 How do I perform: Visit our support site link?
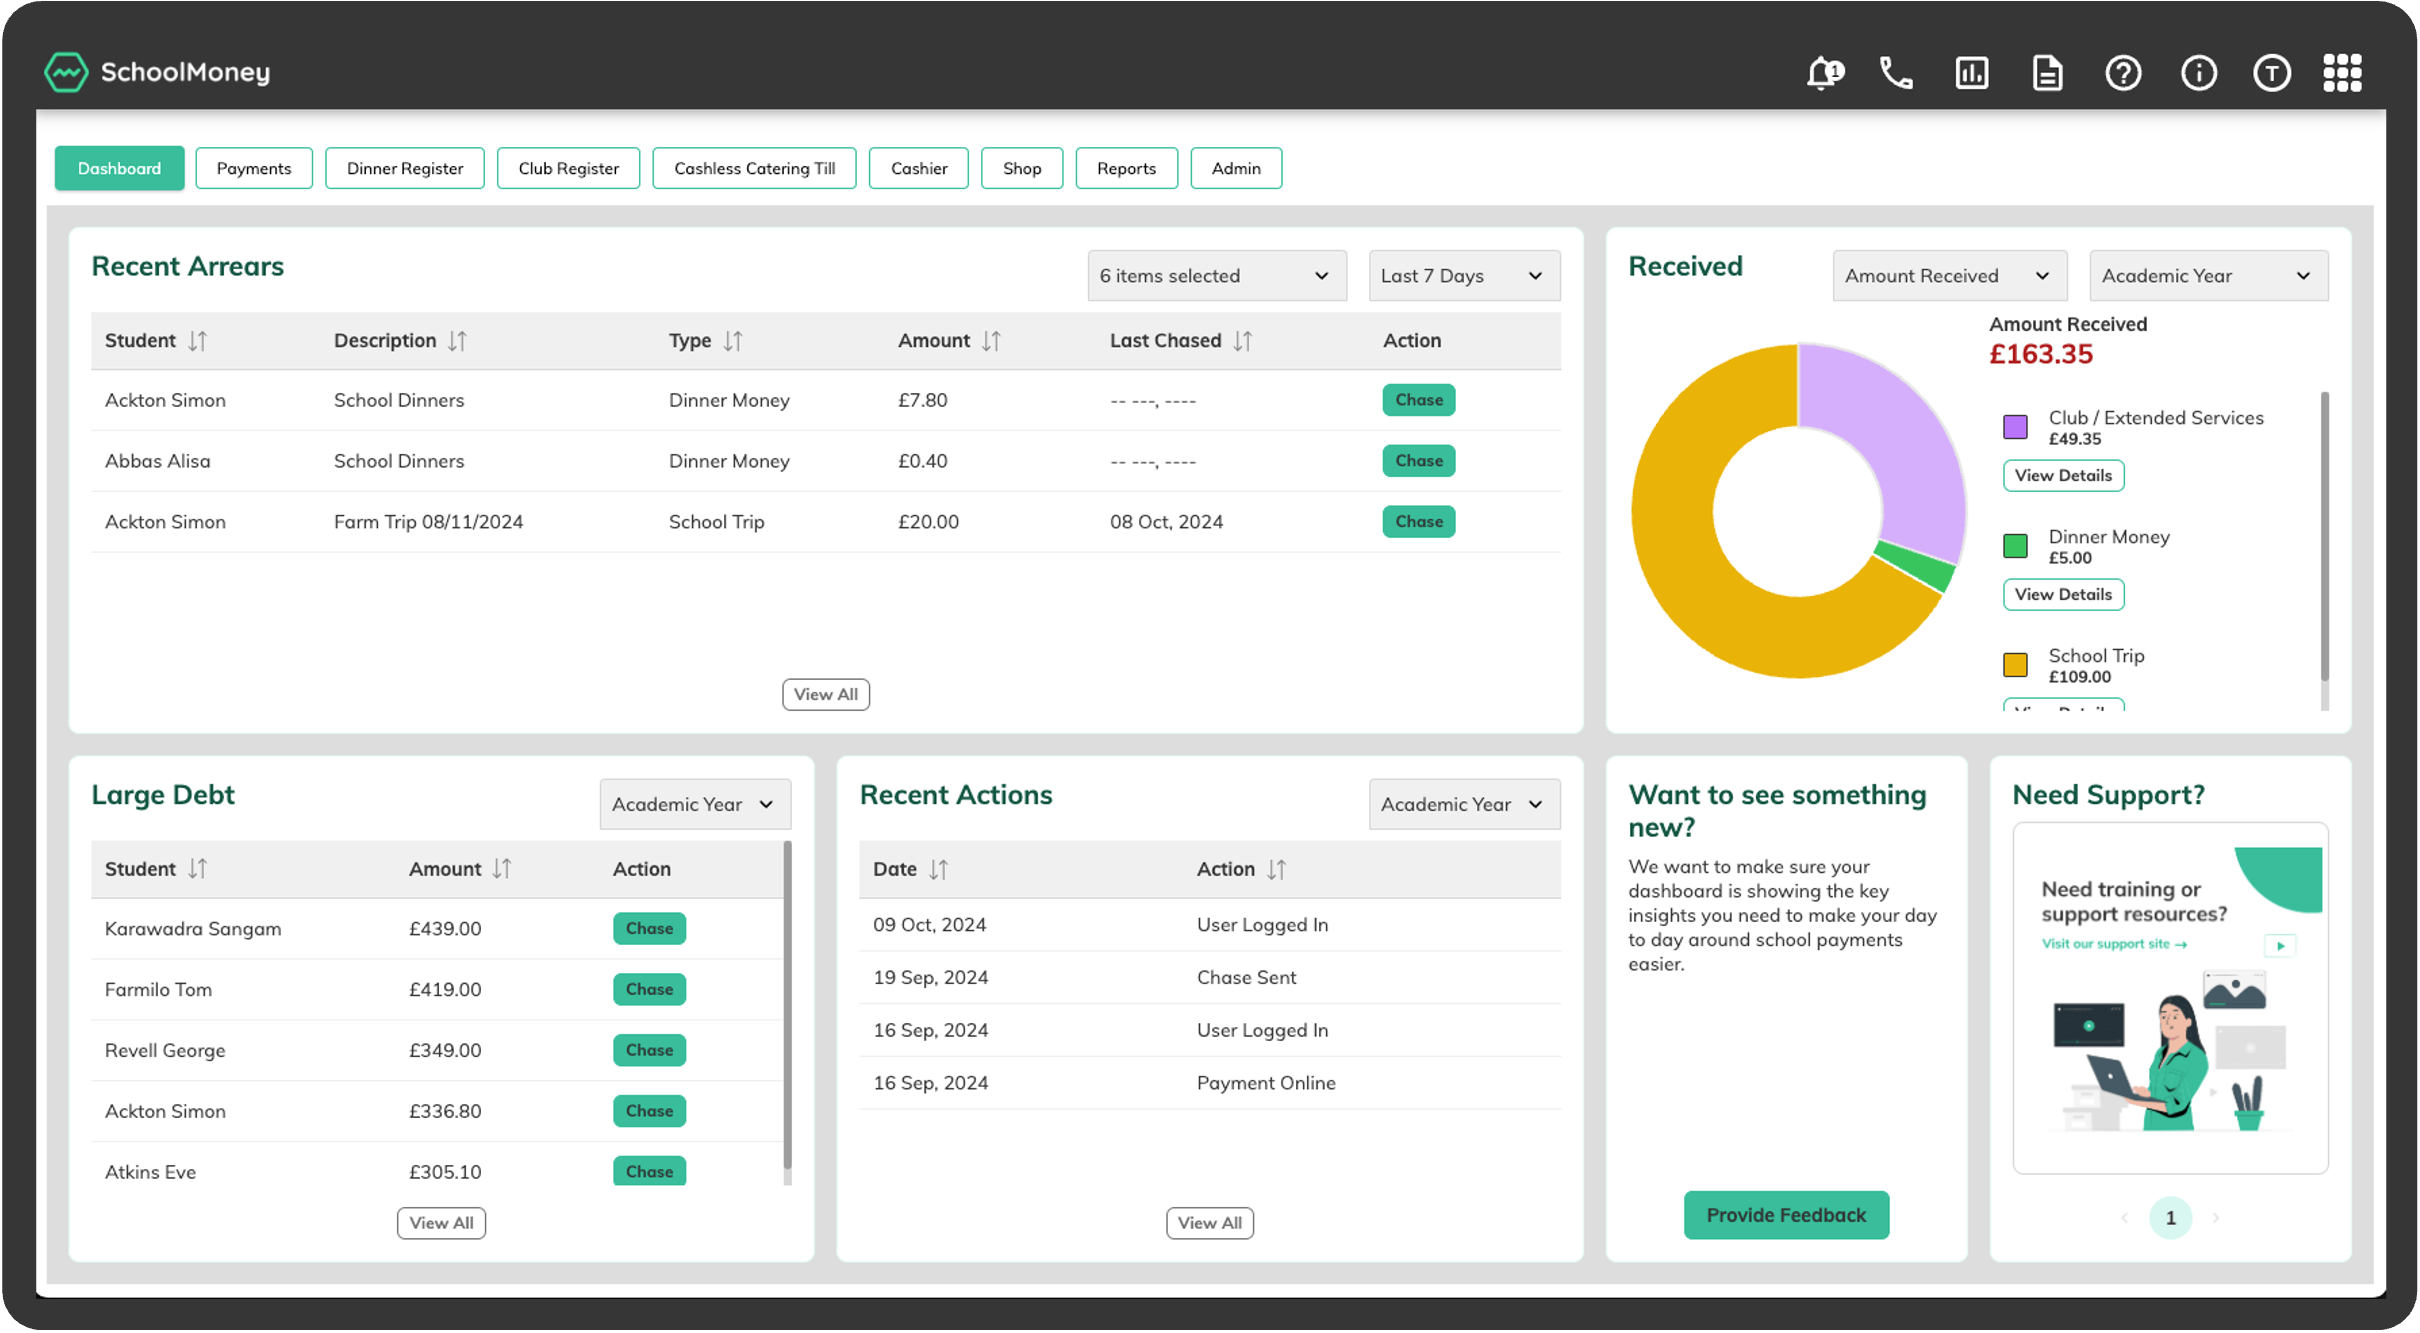click(x=2114, y=944)
